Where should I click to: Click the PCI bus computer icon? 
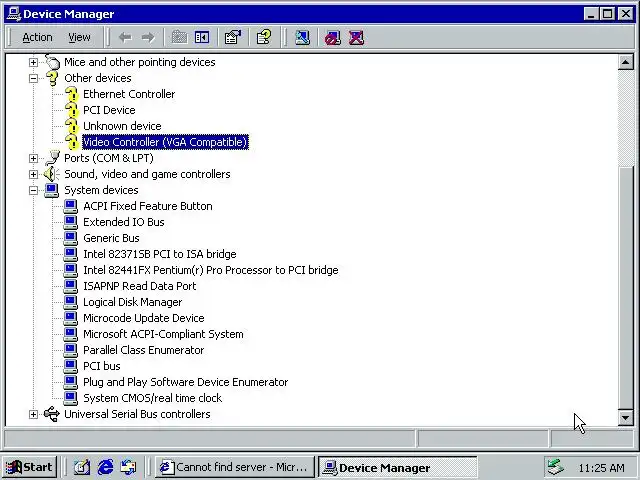click(71, 366)
